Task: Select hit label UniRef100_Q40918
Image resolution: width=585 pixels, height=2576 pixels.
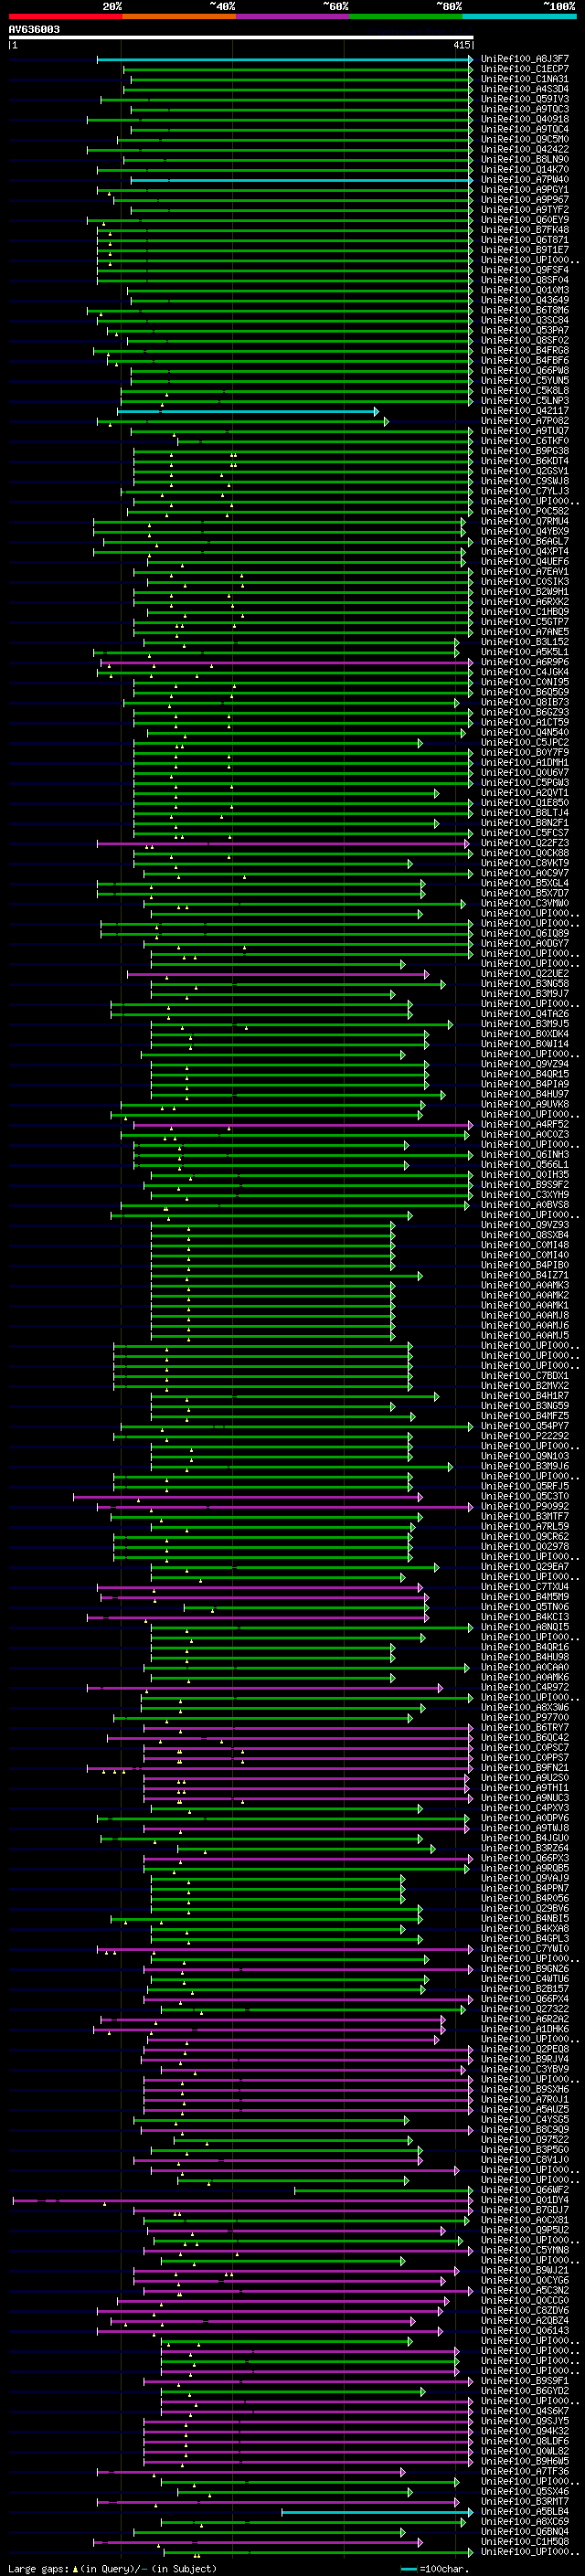Action: point(525,119)
